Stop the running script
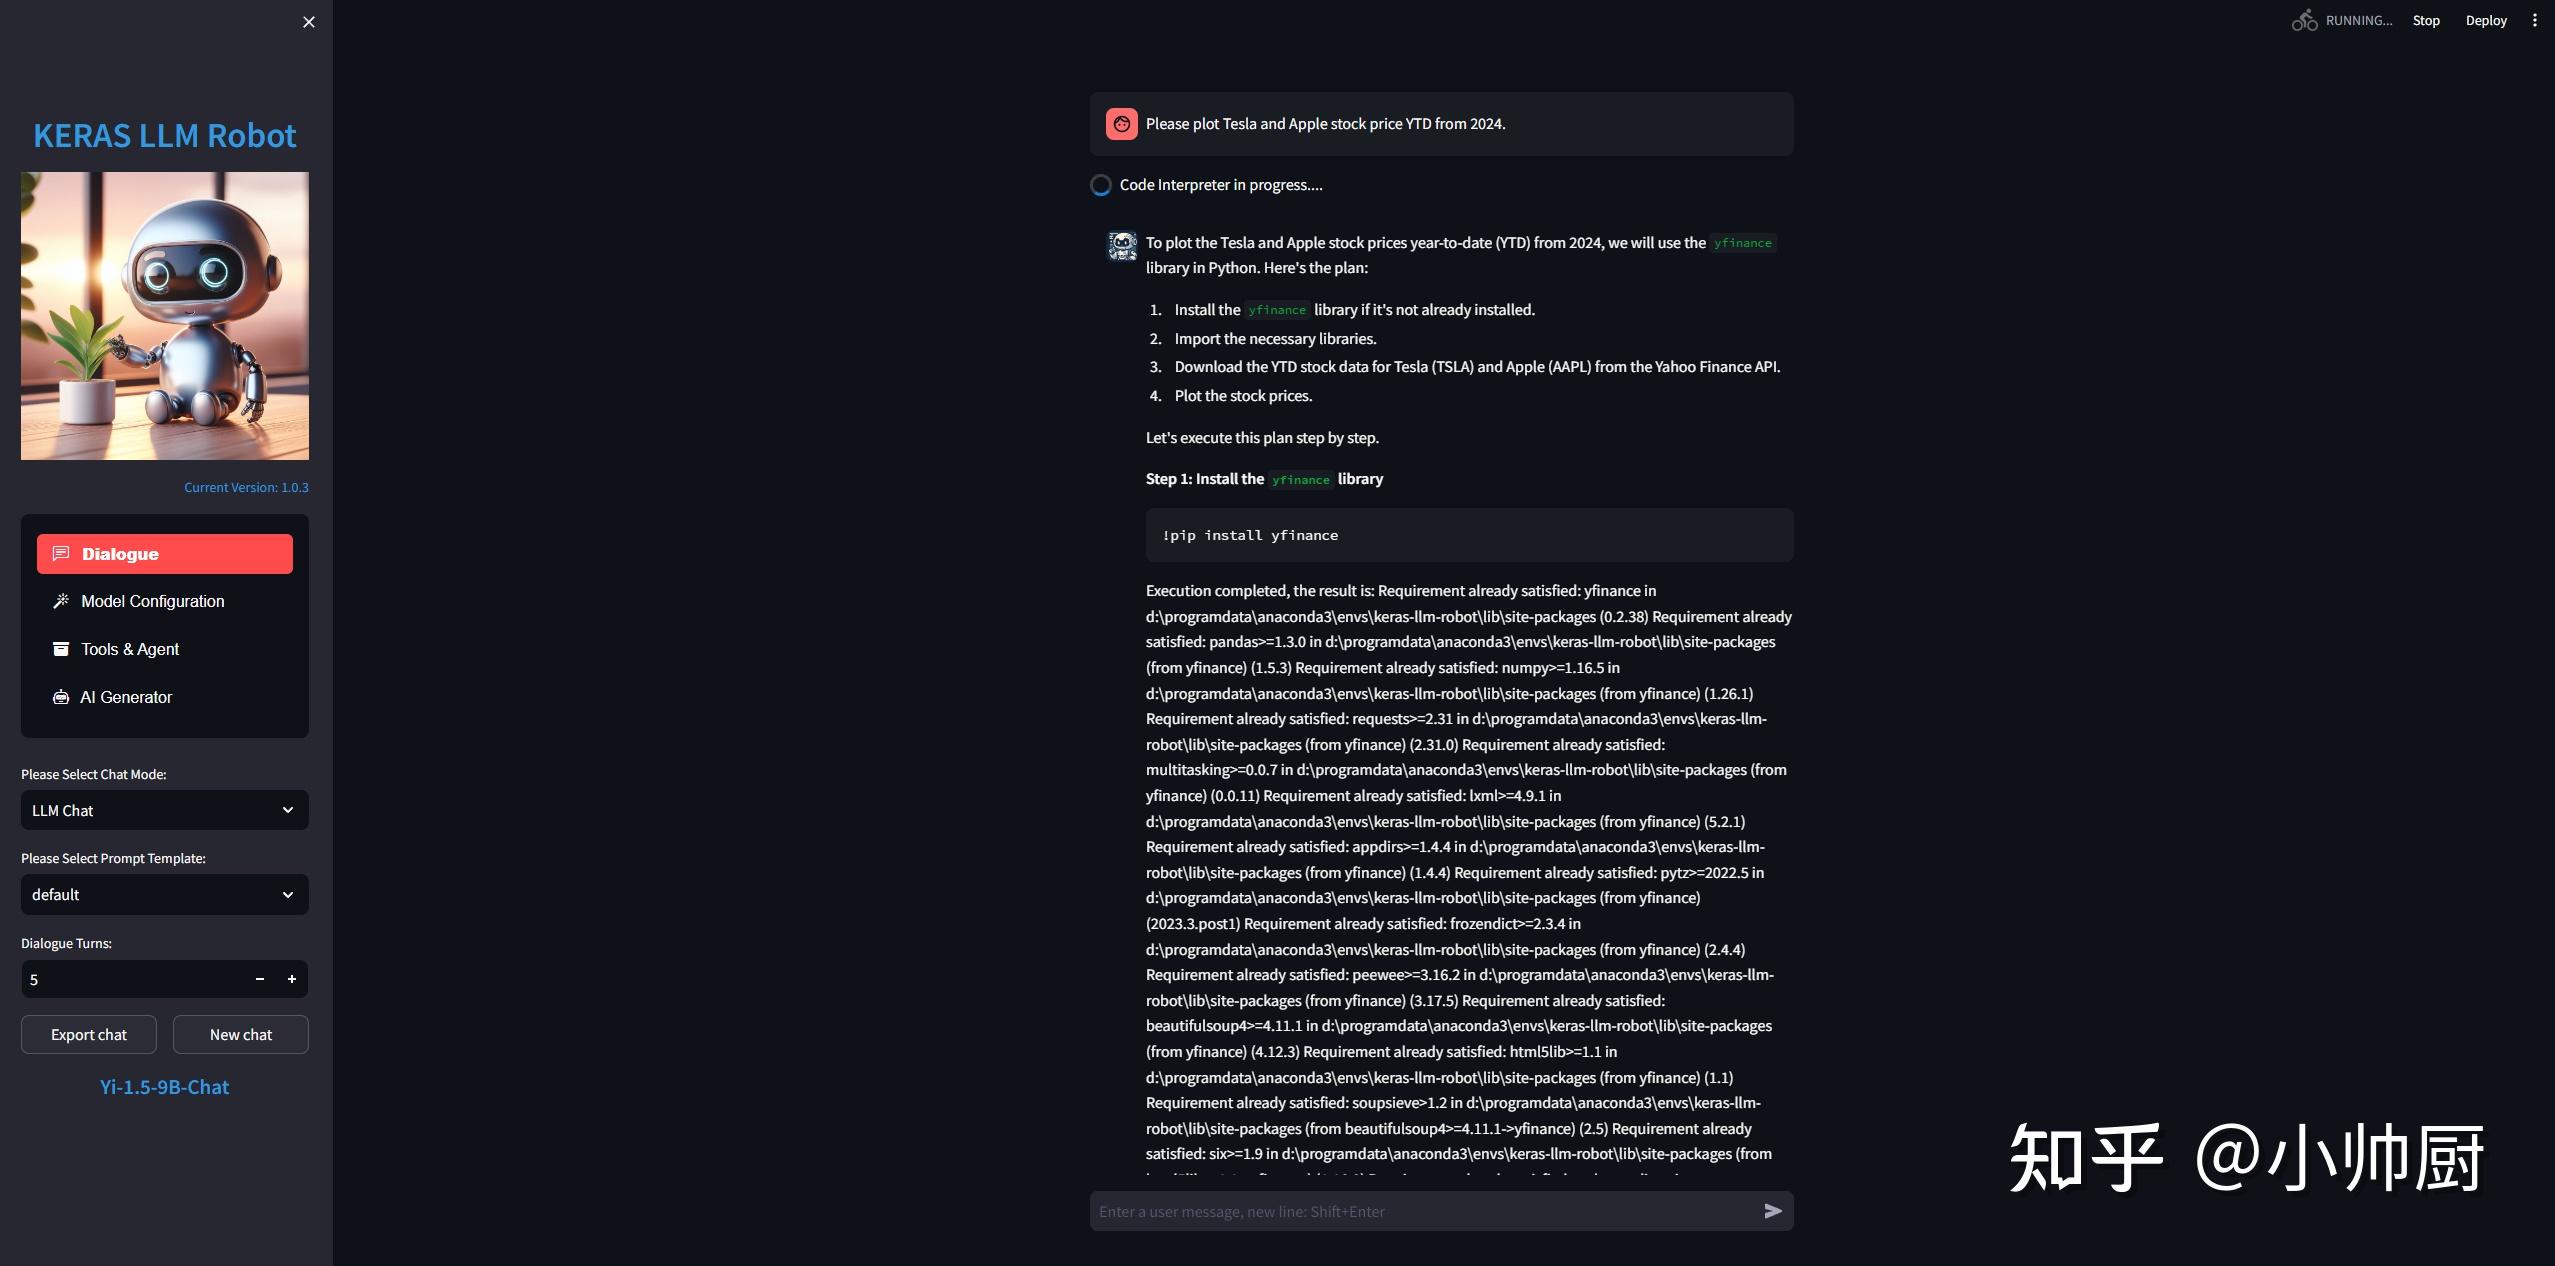The image size is (2555, 1266). [x=2425, y=20]
